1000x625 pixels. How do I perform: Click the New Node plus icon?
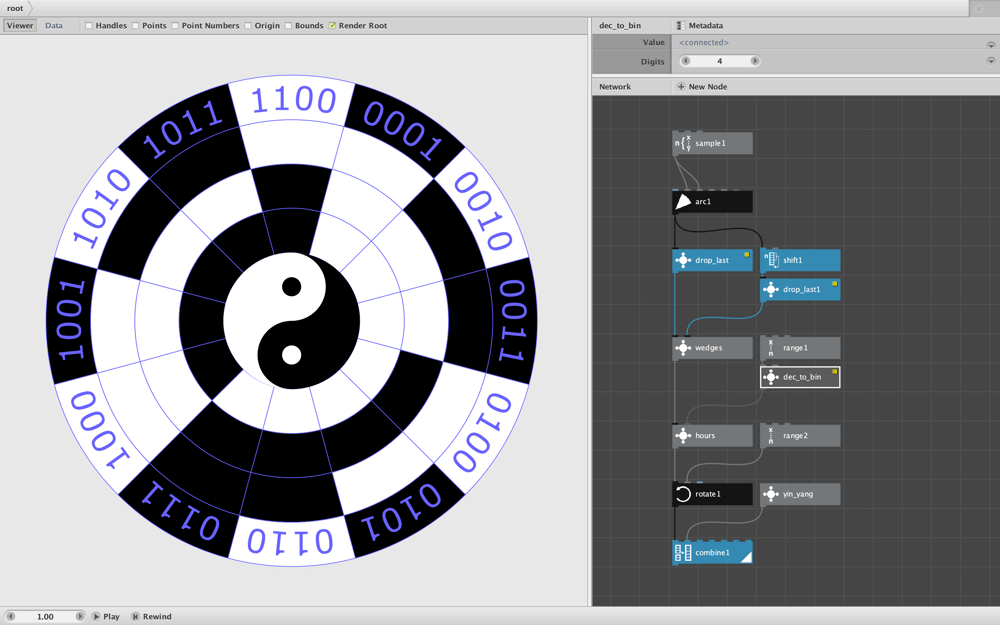pos(681,87)
